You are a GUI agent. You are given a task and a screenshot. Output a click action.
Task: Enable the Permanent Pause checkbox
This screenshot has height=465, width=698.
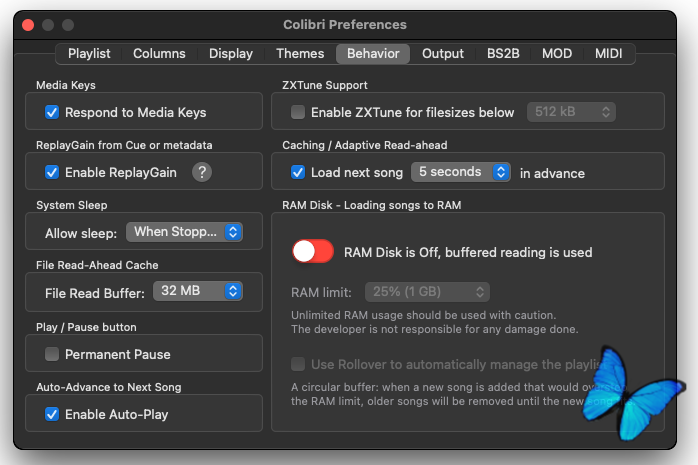click(x=52, y=354)
